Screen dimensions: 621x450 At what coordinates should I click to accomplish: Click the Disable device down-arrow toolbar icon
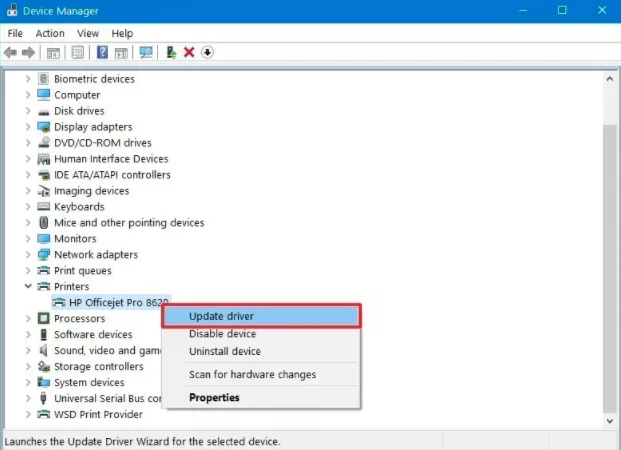(x=207, y=52)
